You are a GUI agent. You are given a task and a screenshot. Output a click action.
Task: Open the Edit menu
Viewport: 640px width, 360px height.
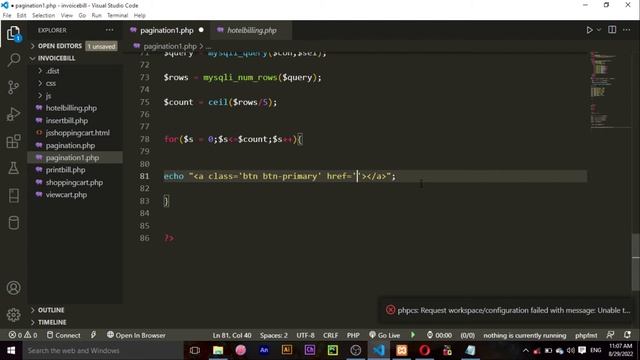click(x=21, y=15)
